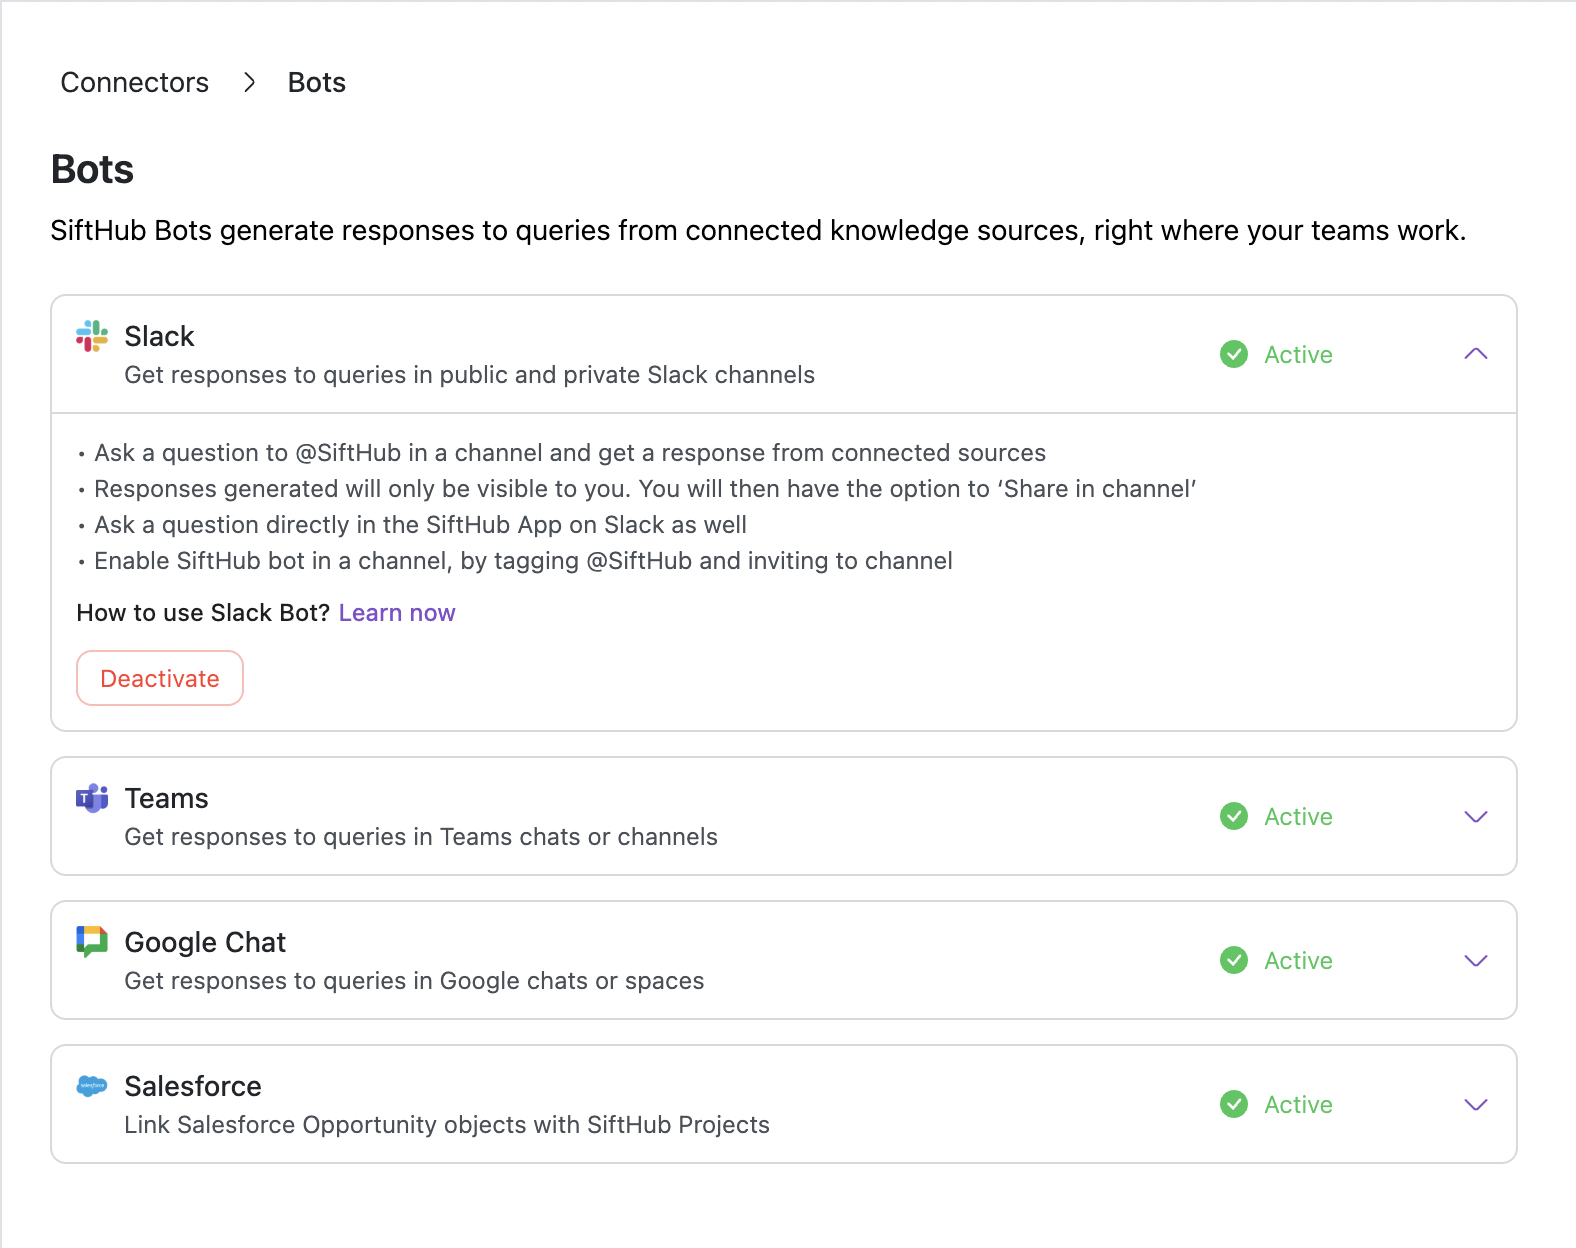Click the Salesforce cloud logo icon
This screenshot has height=1248, width=1576.
coord(92,1086)
